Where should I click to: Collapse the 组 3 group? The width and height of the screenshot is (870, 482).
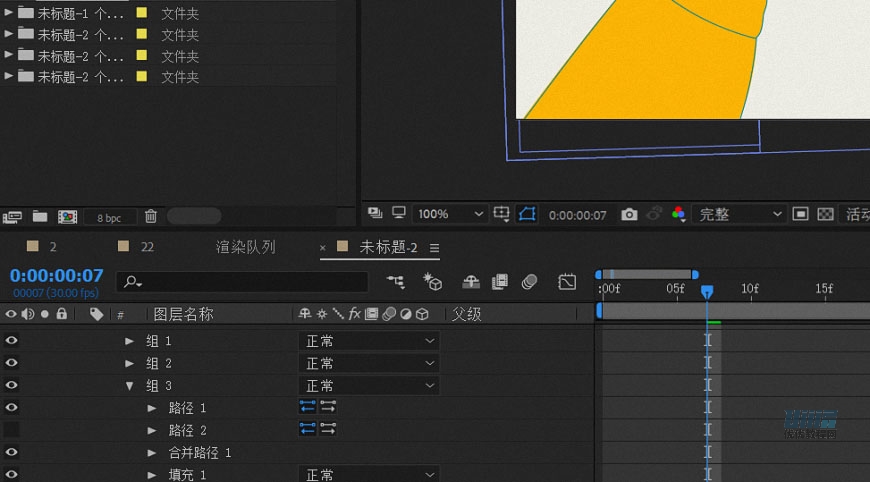tap(129, 386)
